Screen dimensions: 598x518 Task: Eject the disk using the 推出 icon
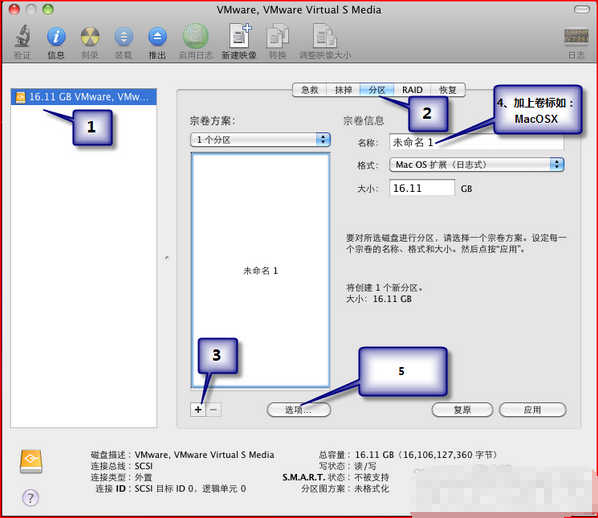tap(157, 37)
